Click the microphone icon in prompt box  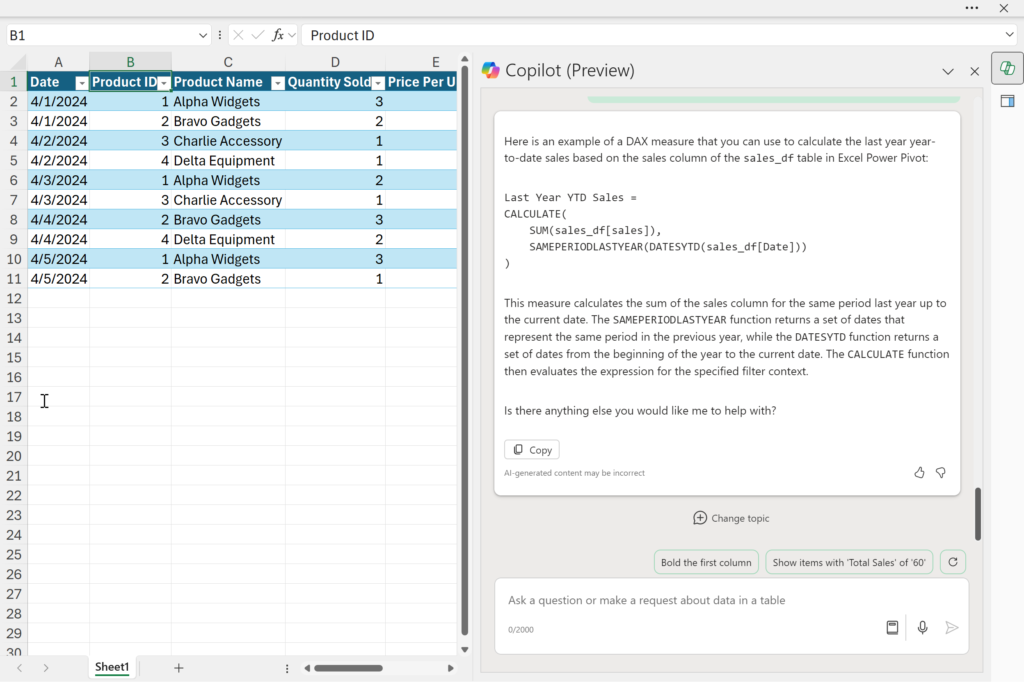(x=922, y=627)
